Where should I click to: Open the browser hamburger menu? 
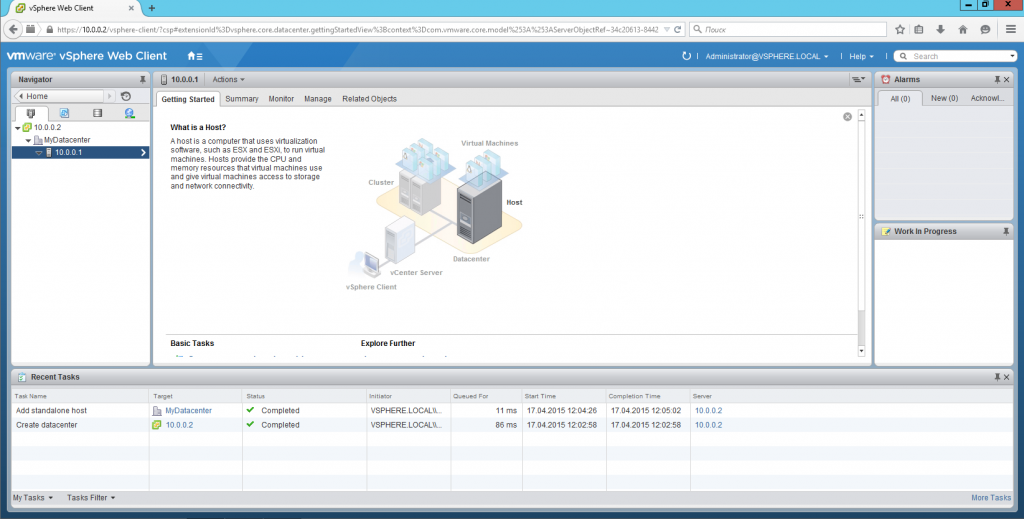click(x=1010, y=29)
